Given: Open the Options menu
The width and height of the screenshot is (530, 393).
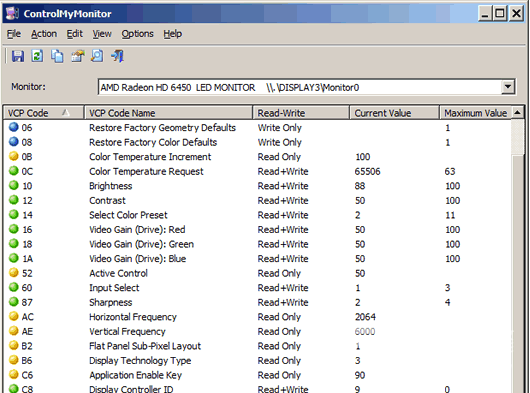Looking at the screenshot, I should 137,34.
